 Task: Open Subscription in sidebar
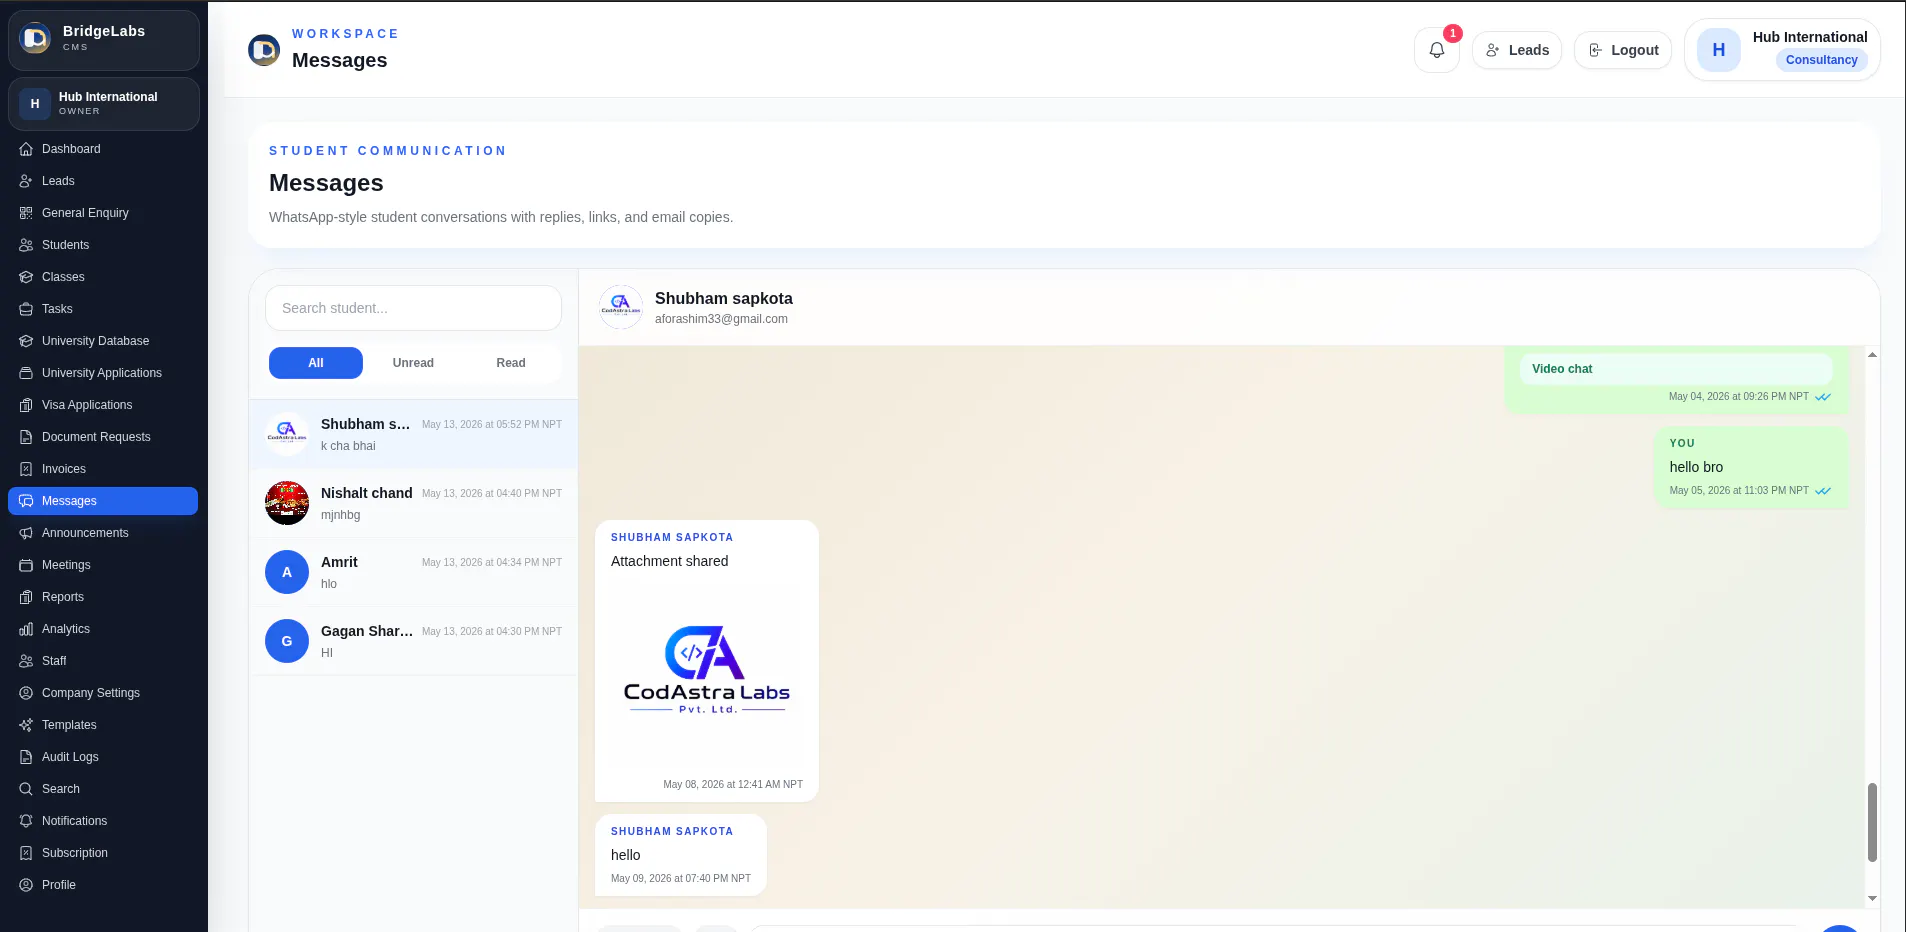pos(103,853)
